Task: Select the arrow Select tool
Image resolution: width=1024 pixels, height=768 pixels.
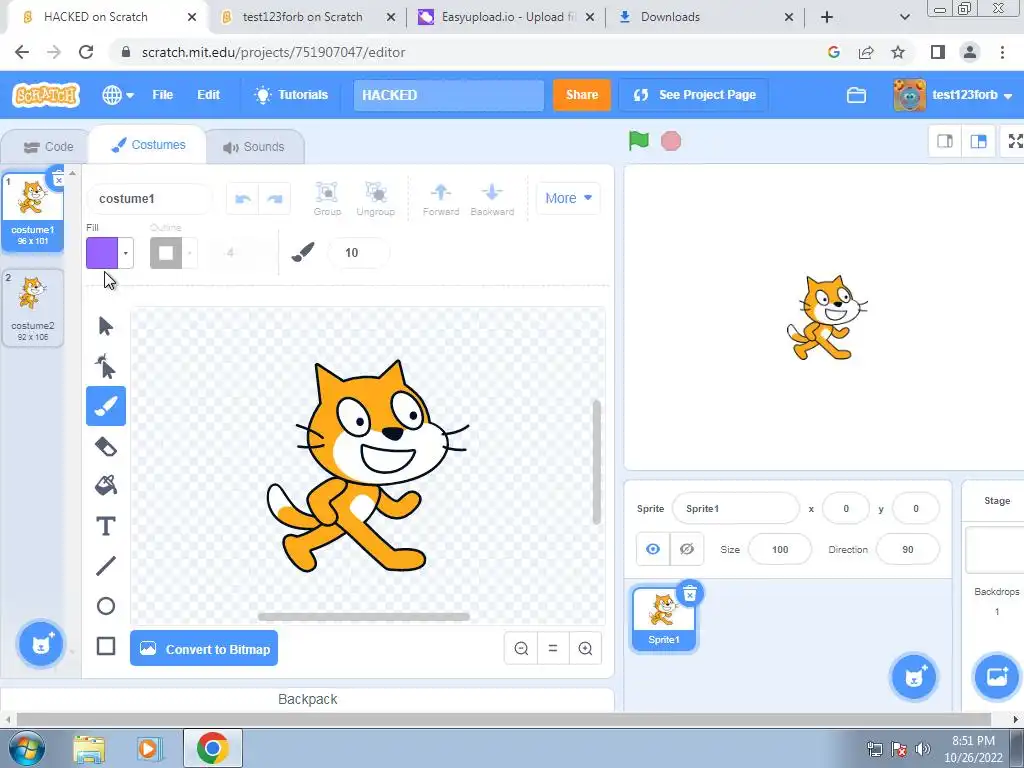Action: pos(106,326)
